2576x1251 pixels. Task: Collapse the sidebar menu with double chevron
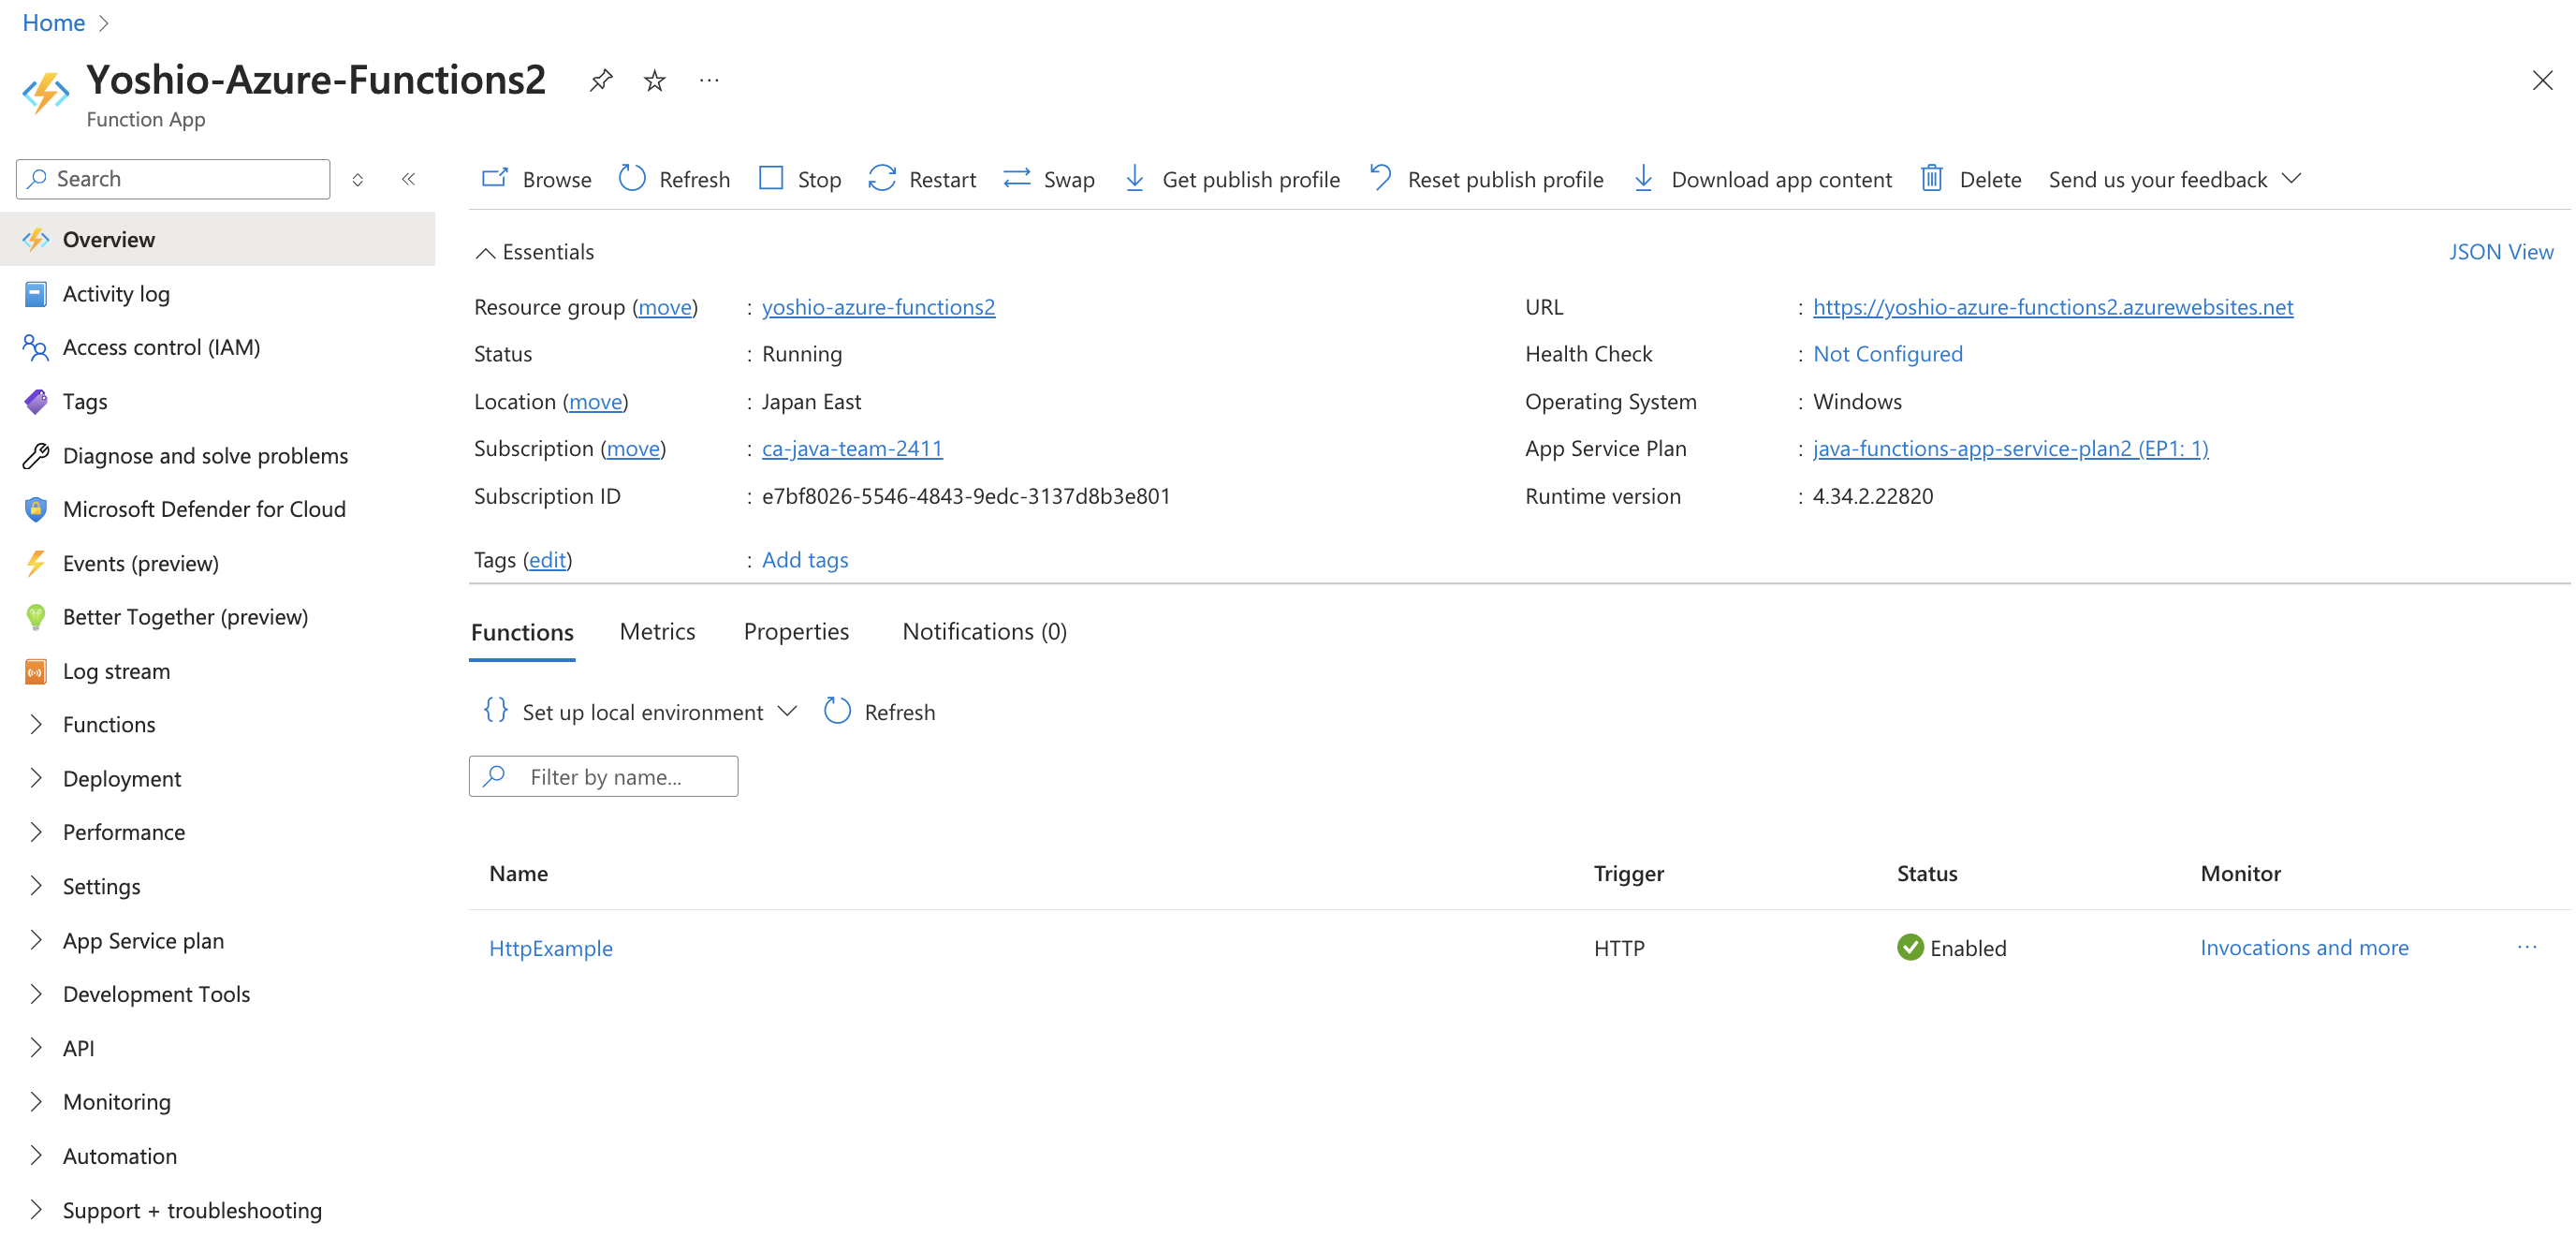(408, 179)
